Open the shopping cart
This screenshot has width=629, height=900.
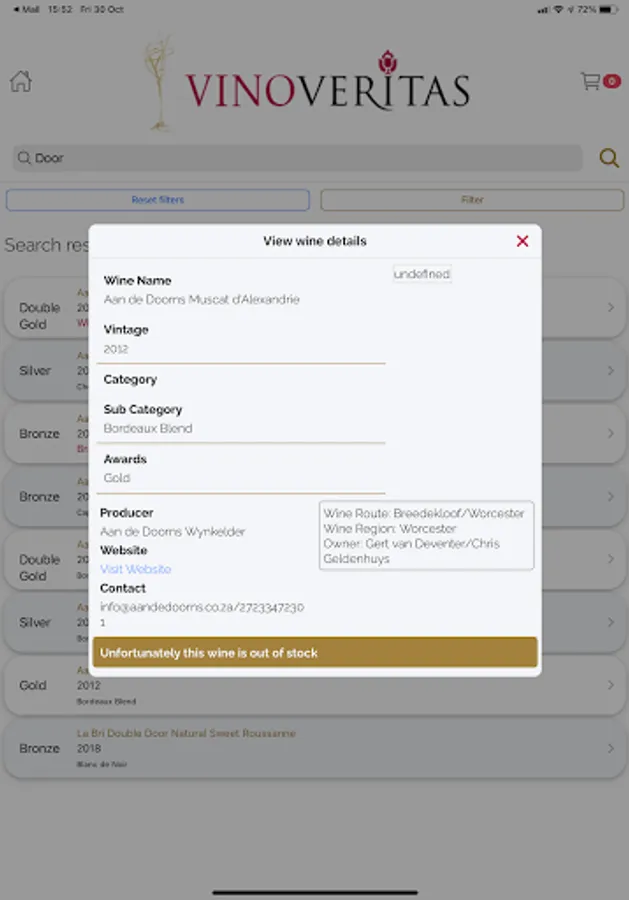[x=592, y=81]
